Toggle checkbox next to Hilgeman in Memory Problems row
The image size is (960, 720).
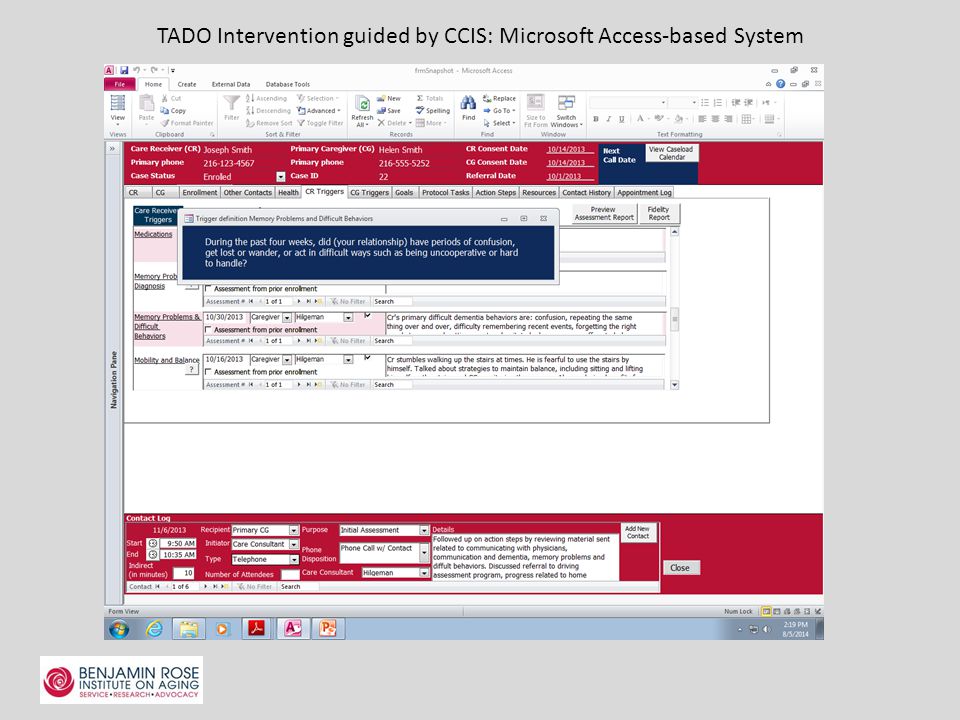[367, 315]
